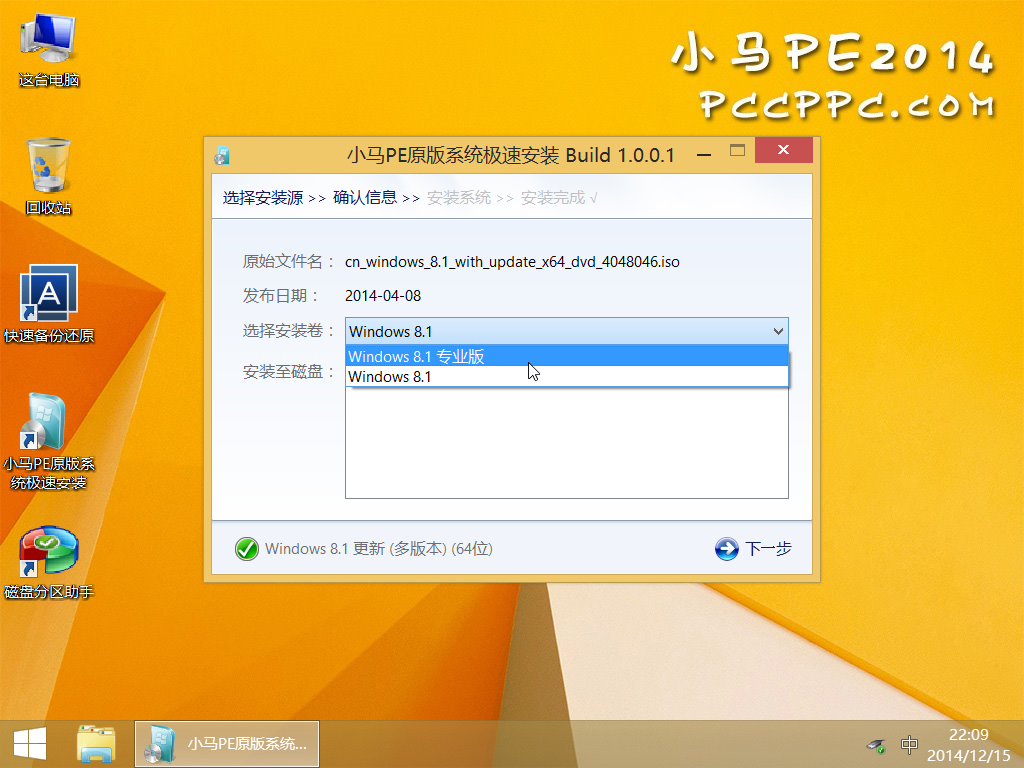Select the plain Windows 8.1 list option
This screenshot has width=1024, height=768.
click(566, 377)
